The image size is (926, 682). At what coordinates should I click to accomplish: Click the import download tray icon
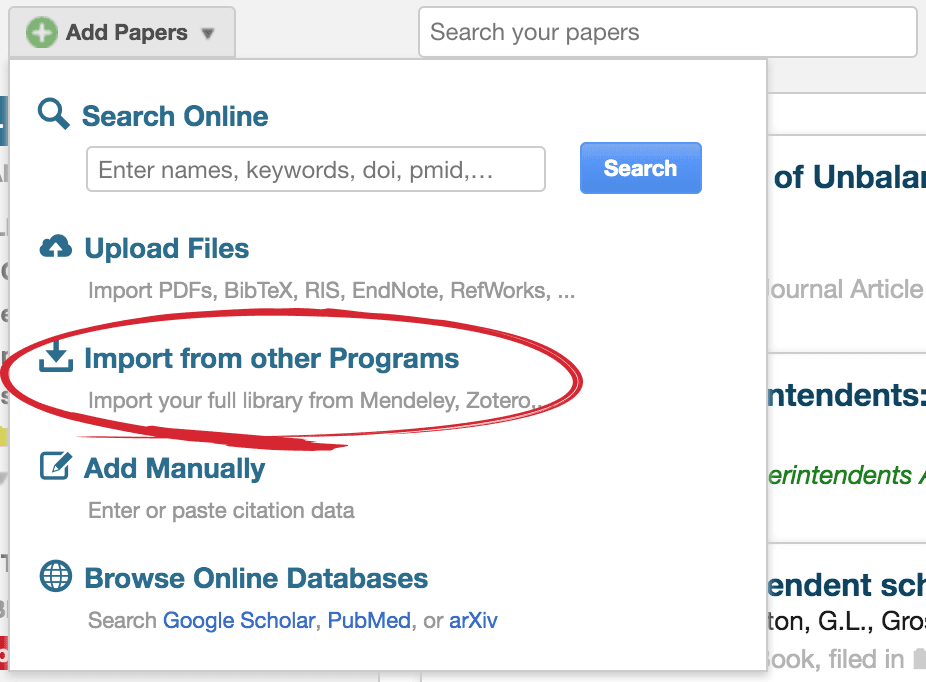click(56, 355)
